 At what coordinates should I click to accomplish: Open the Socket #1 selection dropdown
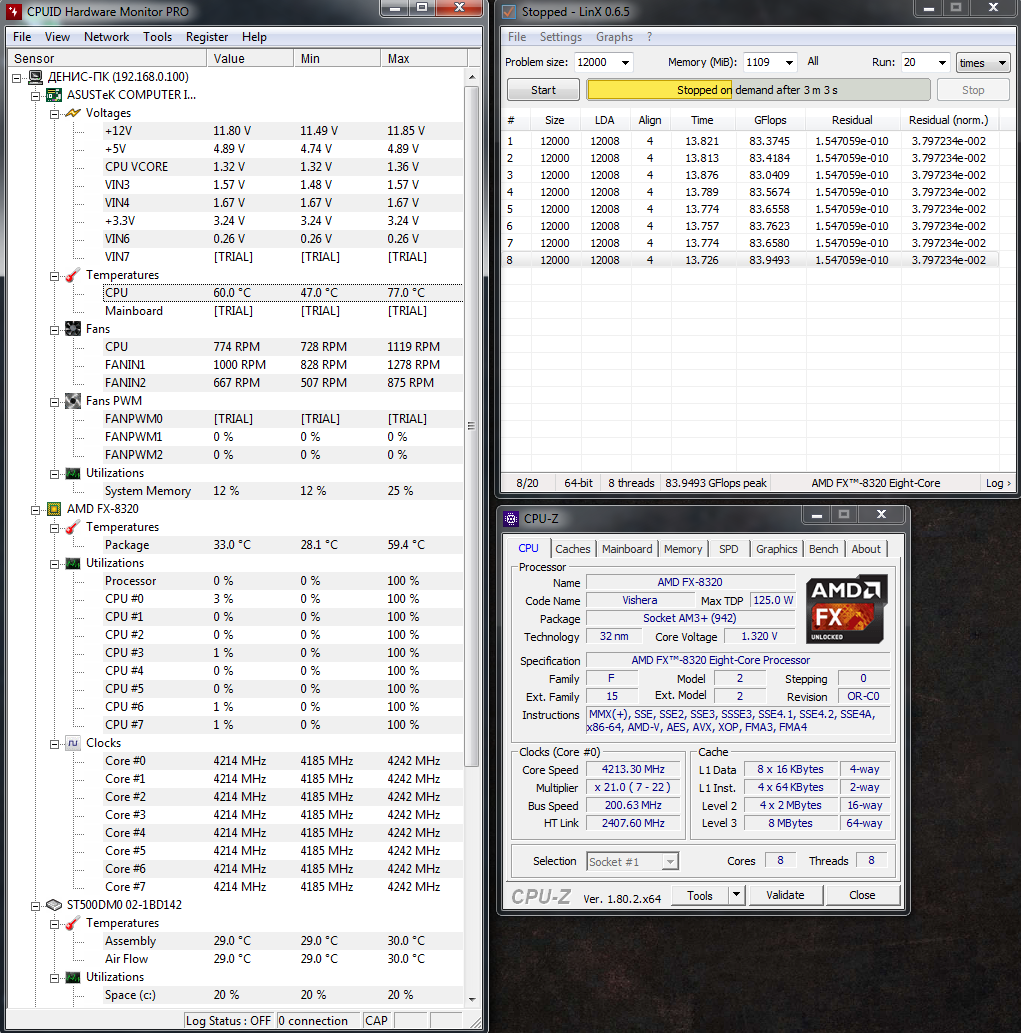tap(670, 862)
